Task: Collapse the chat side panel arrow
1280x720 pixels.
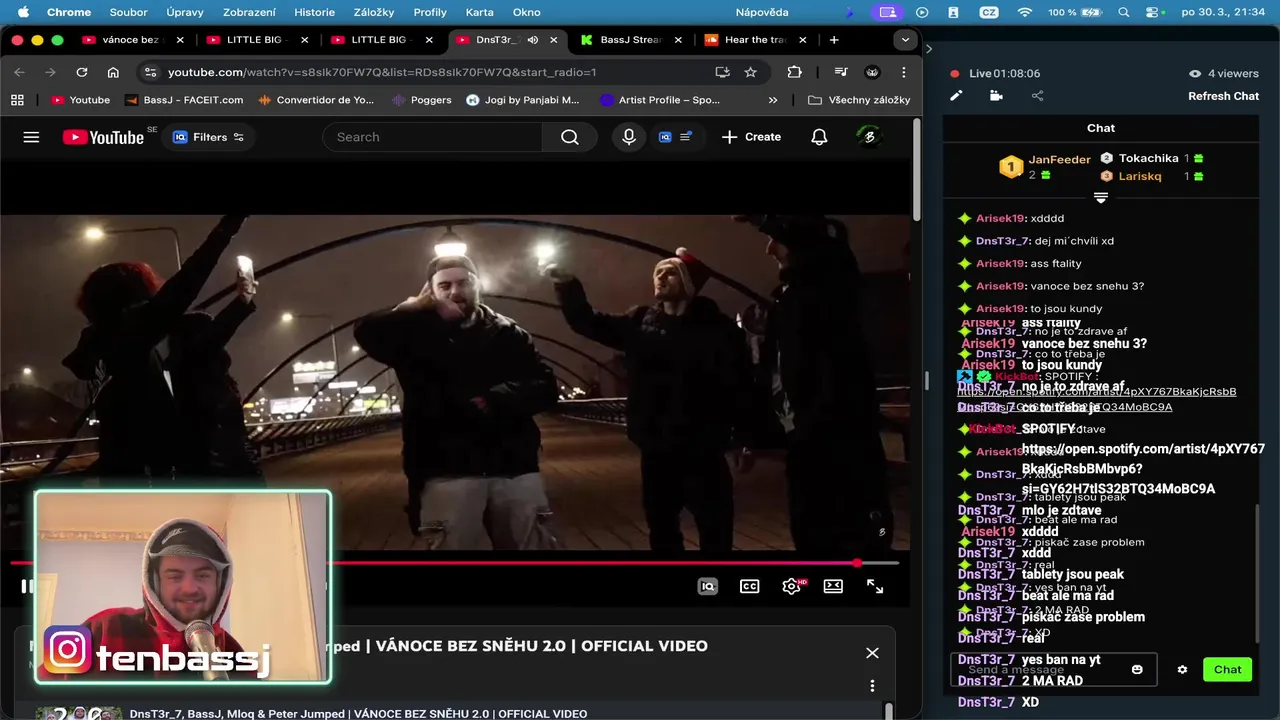Action: click(x=929, y=48)
